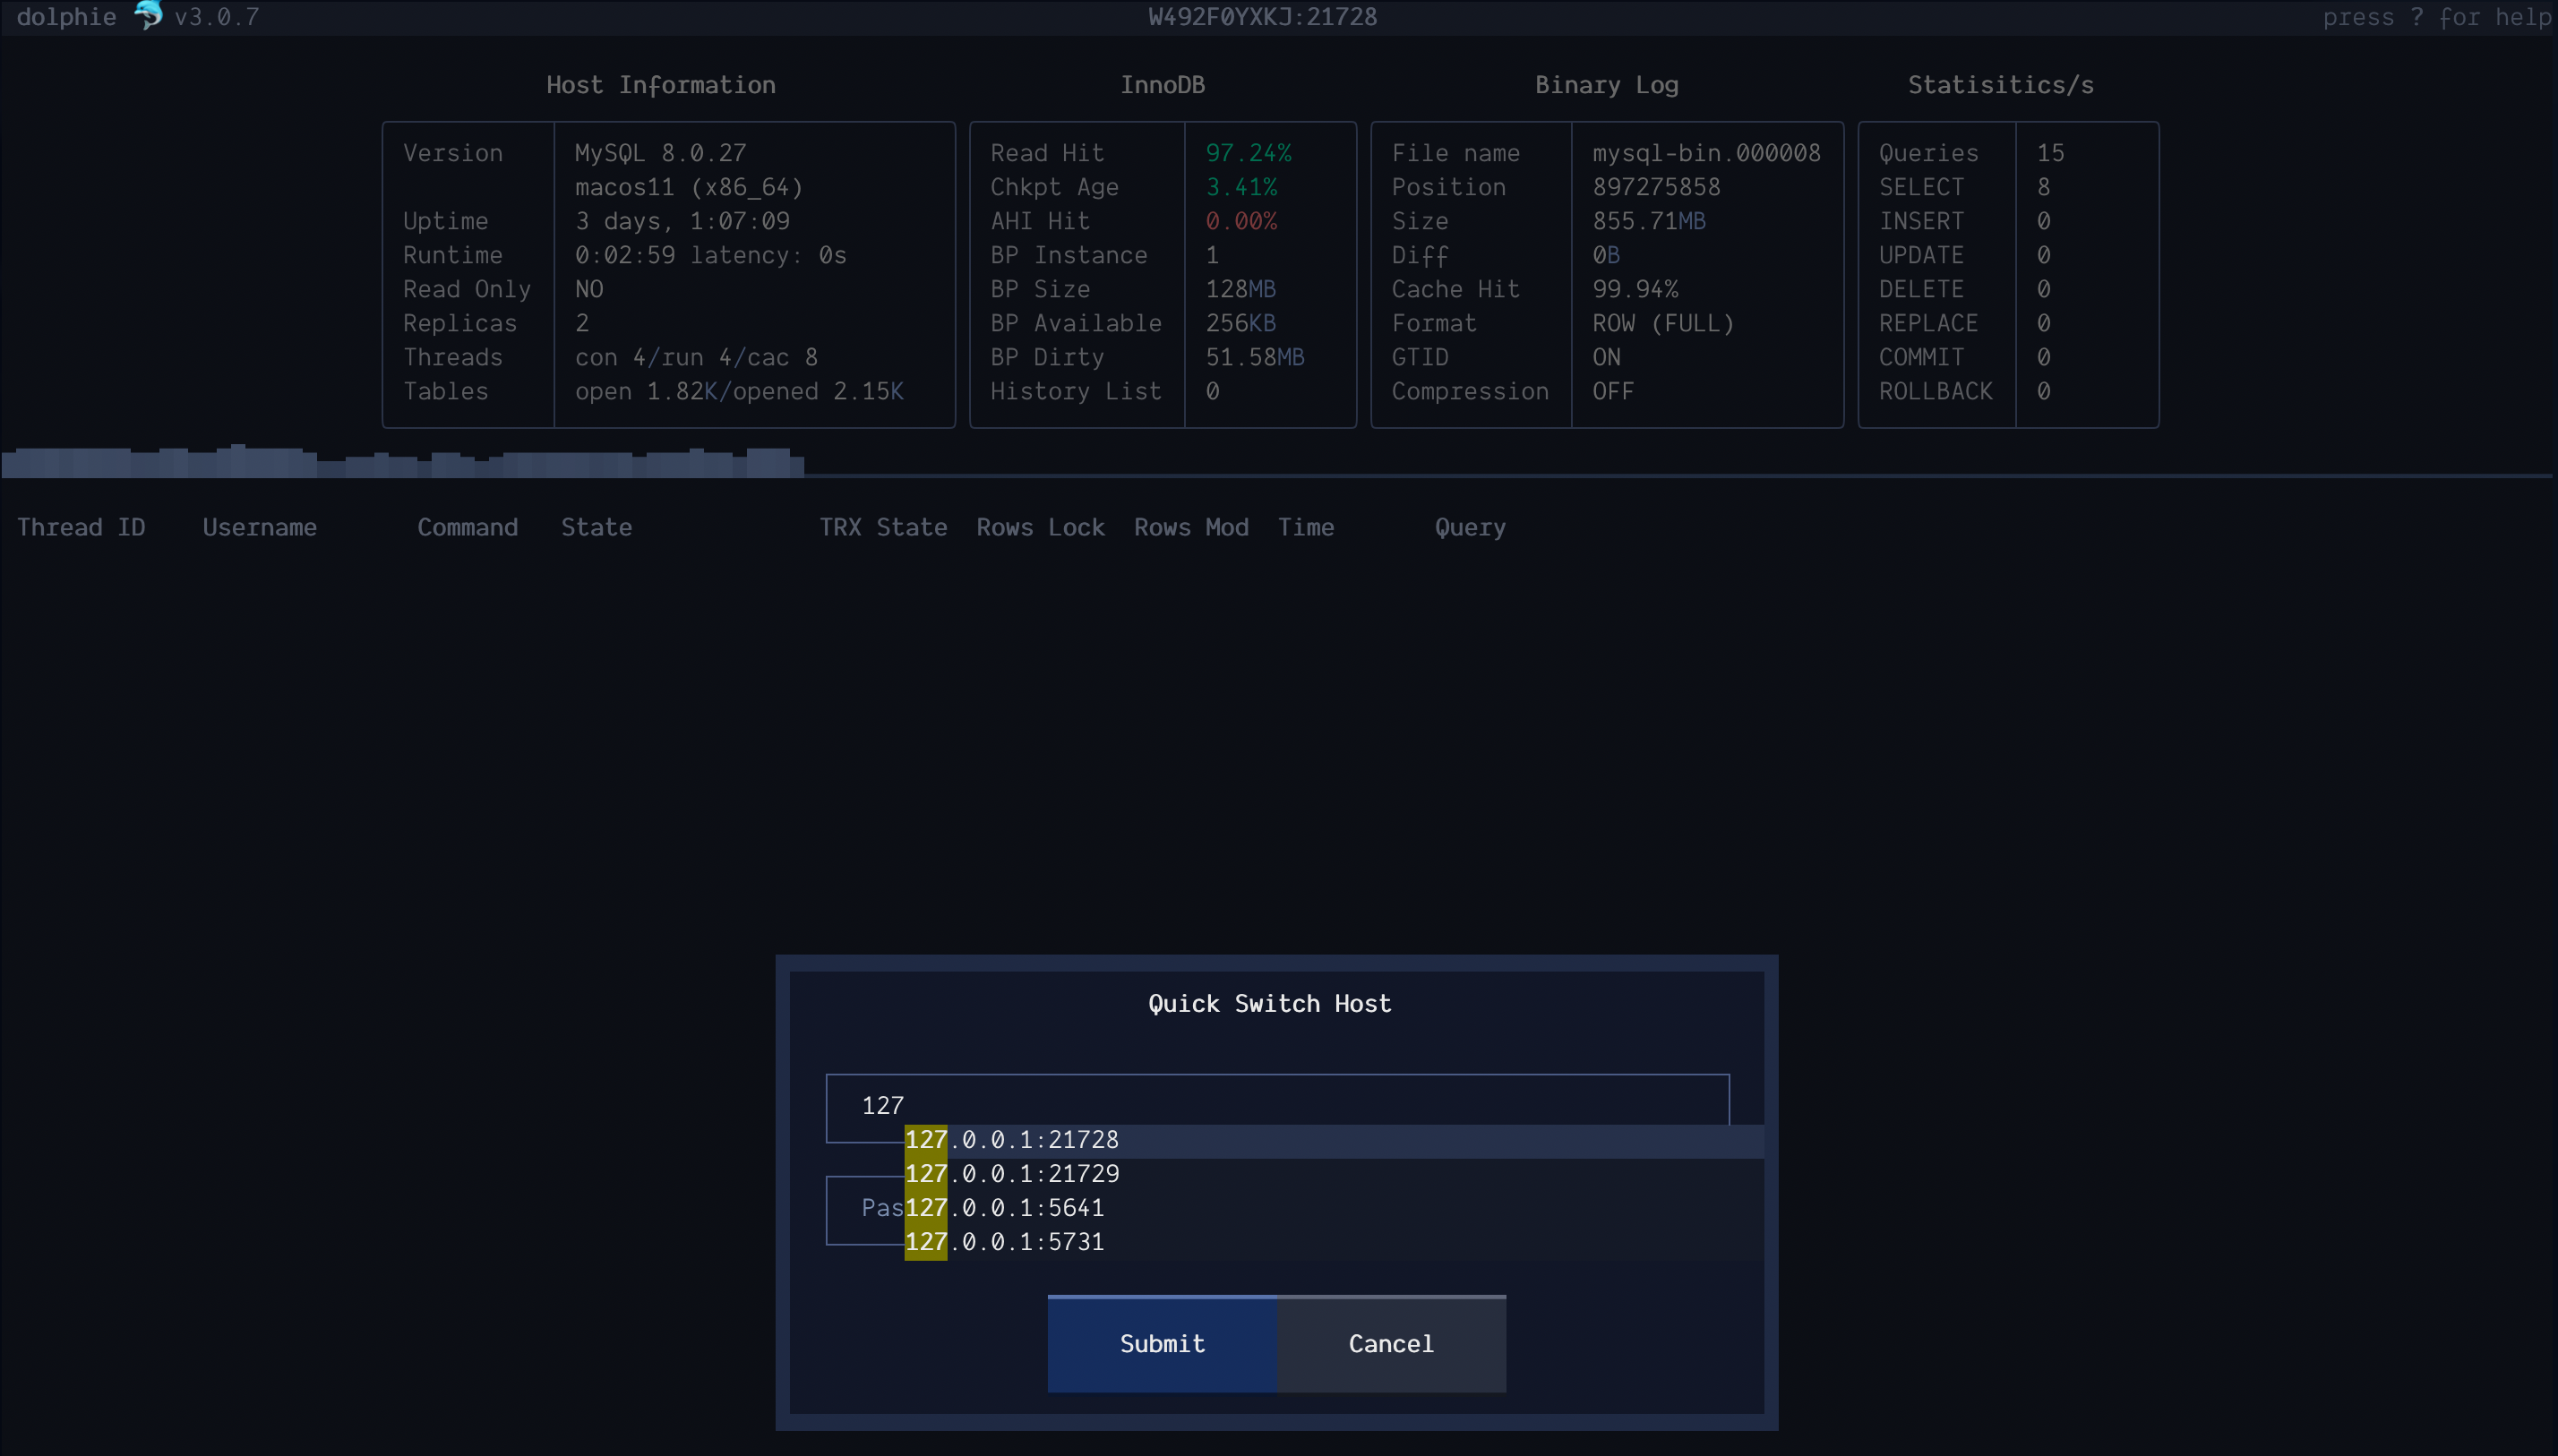Click the Query column header
This screenshot has height=1456, width=2558.
(1470, 527)
